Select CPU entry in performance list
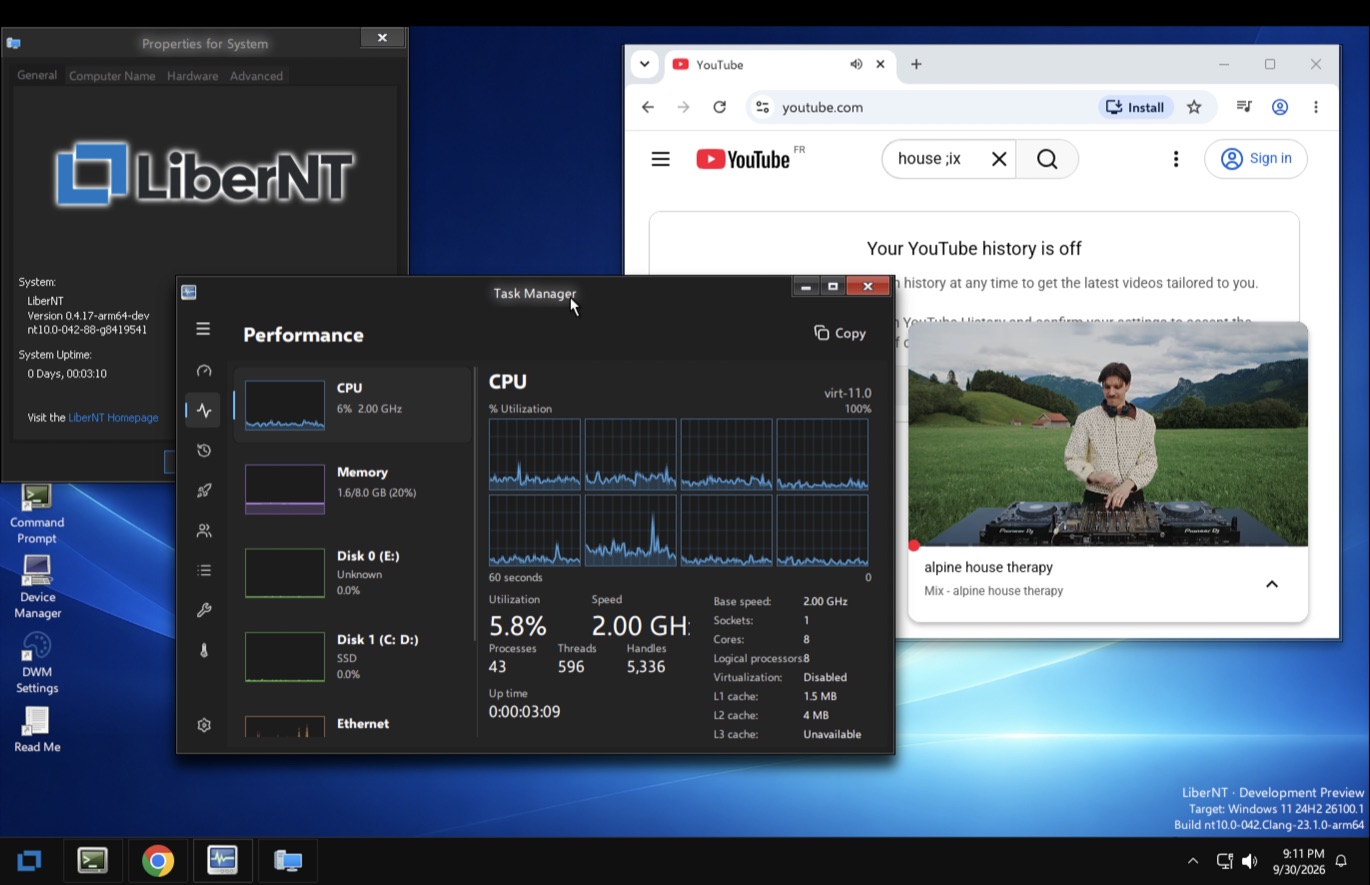The image size is (1370, 885). click(x=352, y=404)
